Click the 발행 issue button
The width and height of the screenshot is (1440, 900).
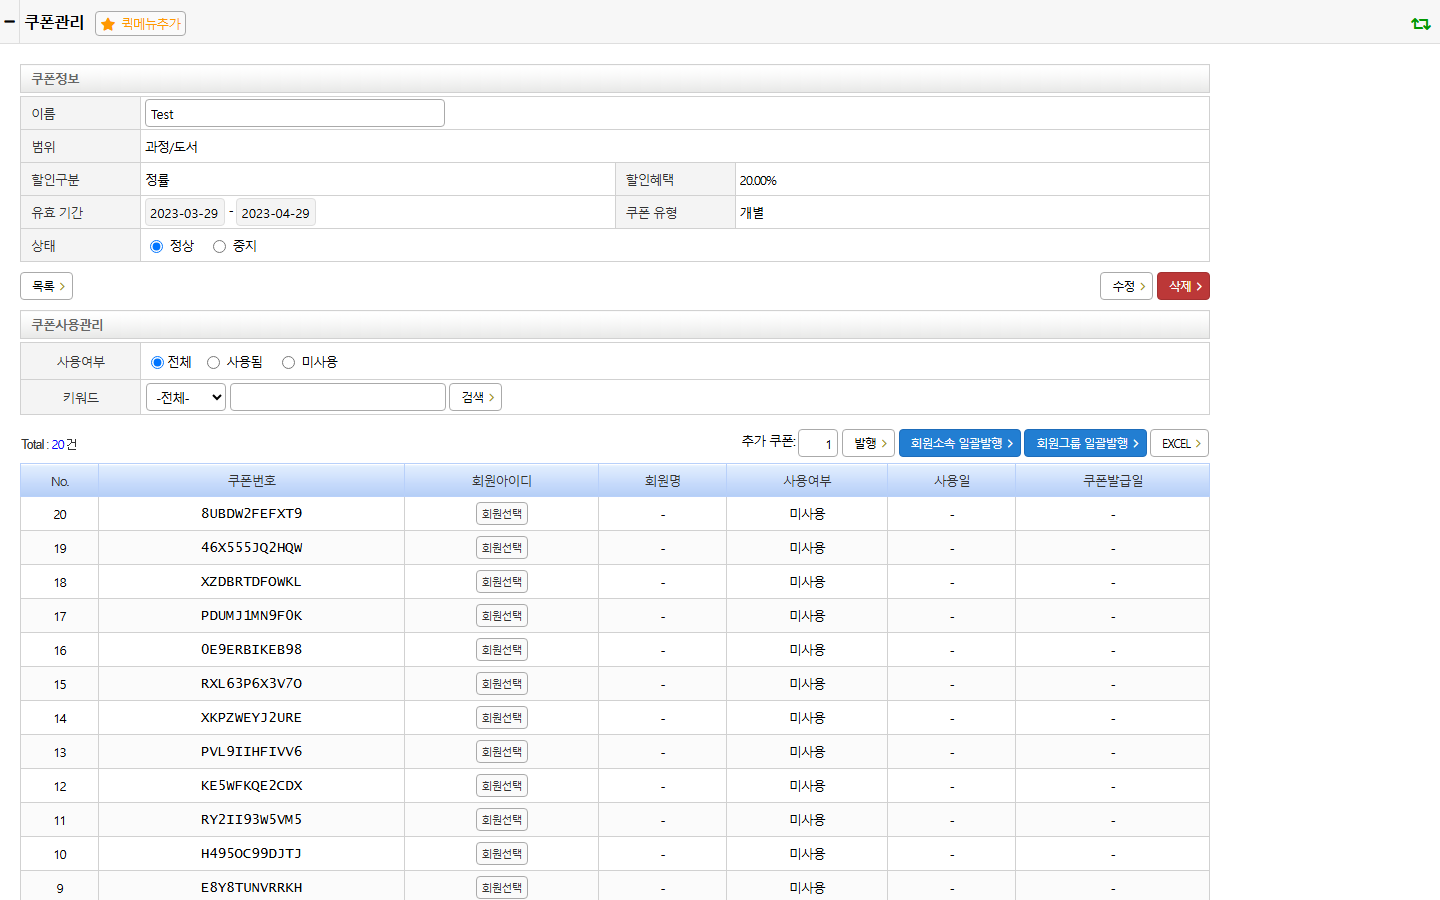(x=869, y=443)
